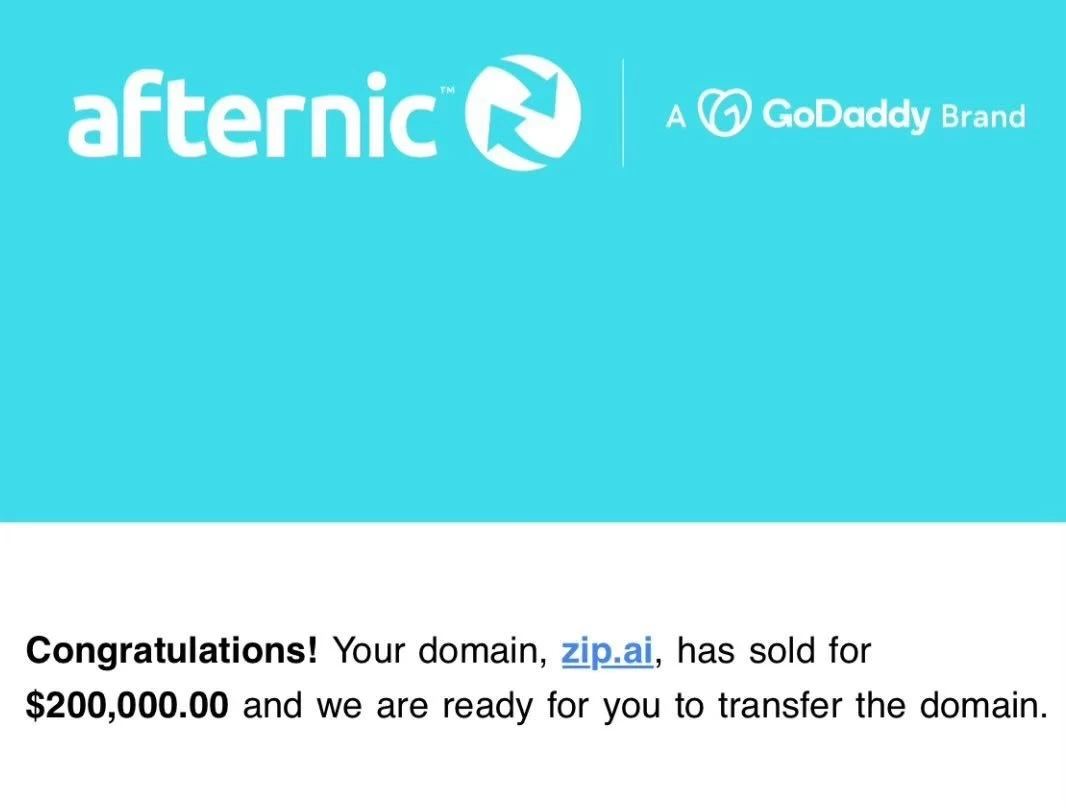This screenshot has width=1066, height=808.
Task: Click the vertical divider between the logos
Action: [623, 113]
